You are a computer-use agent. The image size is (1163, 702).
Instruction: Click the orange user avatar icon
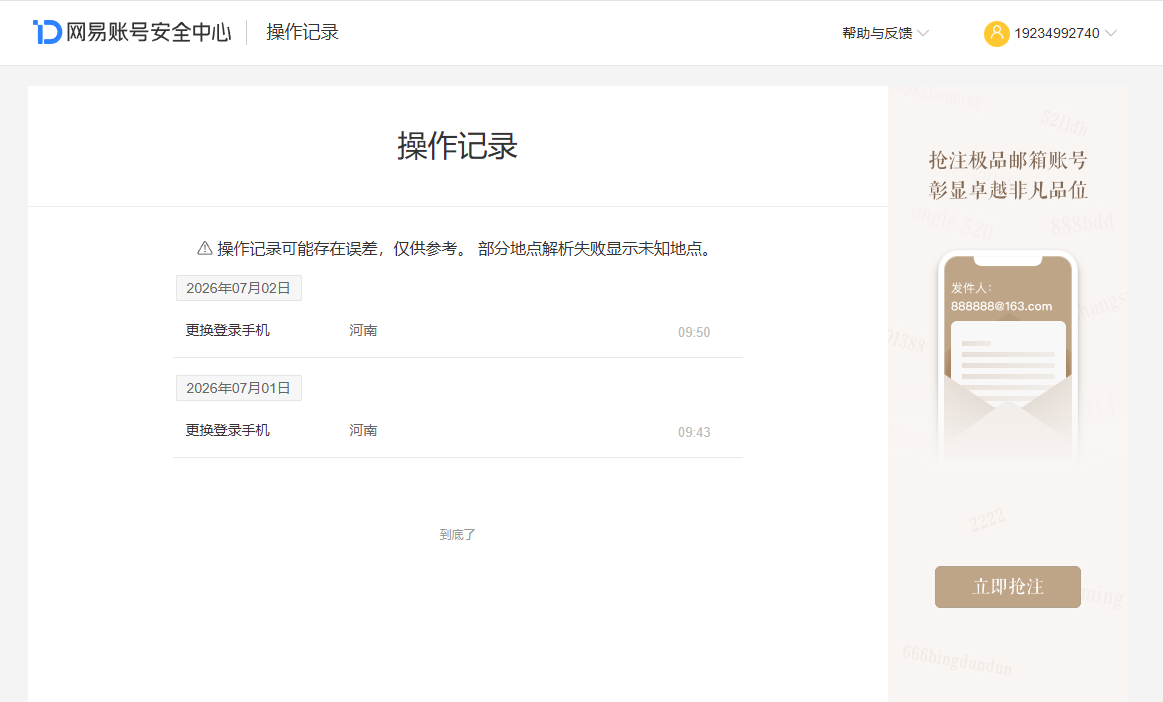[x=996, y=33]
